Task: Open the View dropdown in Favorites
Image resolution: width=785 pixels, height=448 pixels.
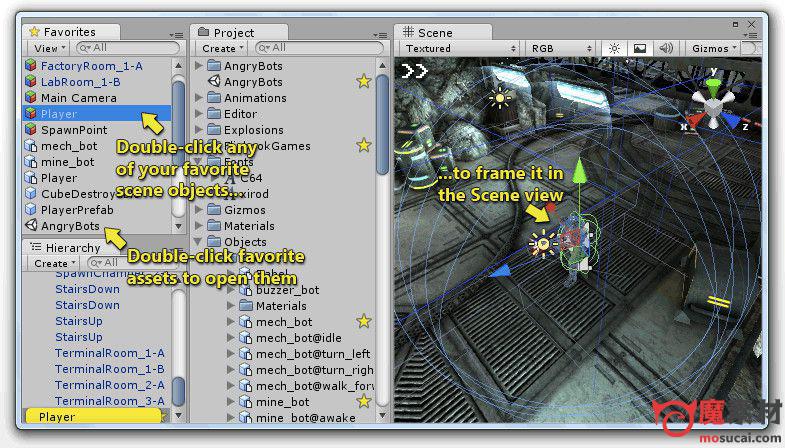Action: tap(49, 49)
